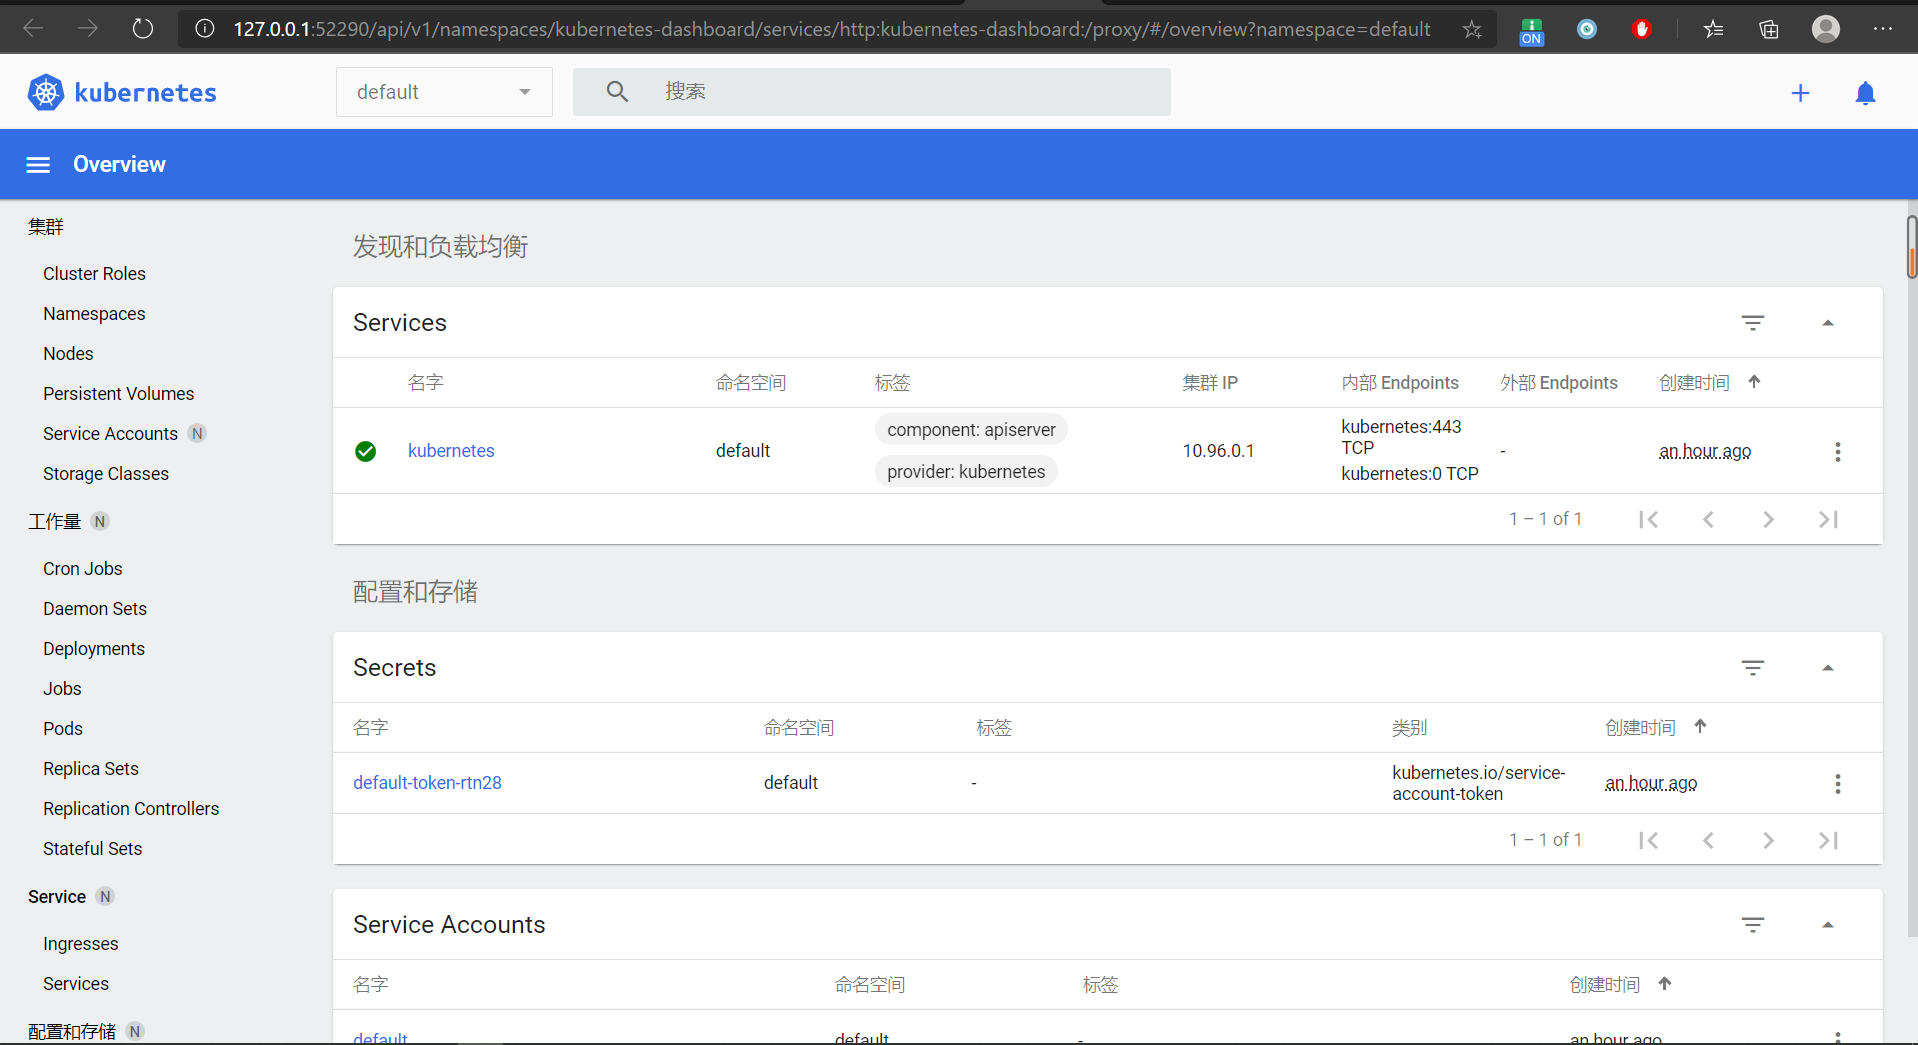Sort Services by creation time arrow

pyautogui.click(x=1754, y=382)
